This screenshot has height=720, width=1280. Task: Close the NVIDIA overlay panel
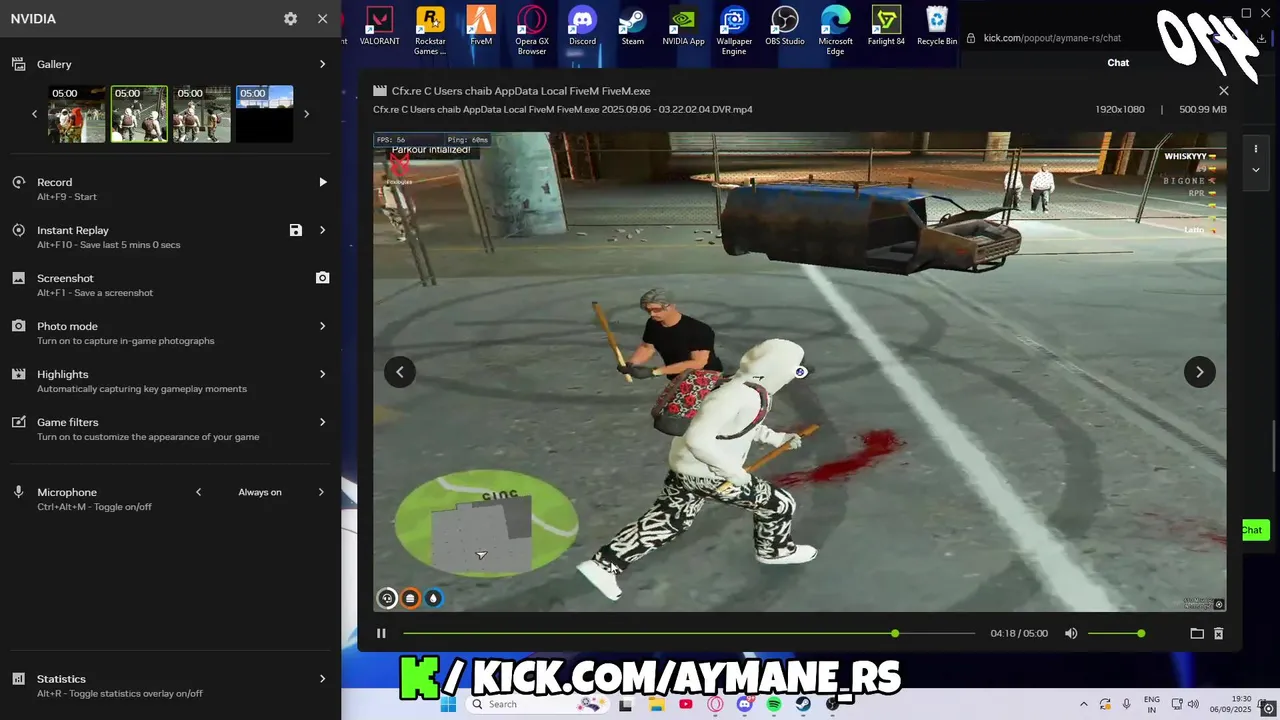click(322, 19)
